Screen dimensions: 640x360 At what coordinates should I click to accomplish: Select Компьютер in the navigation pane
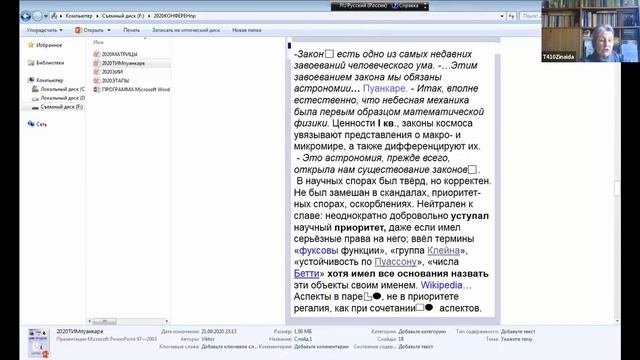tap(50, 80)
